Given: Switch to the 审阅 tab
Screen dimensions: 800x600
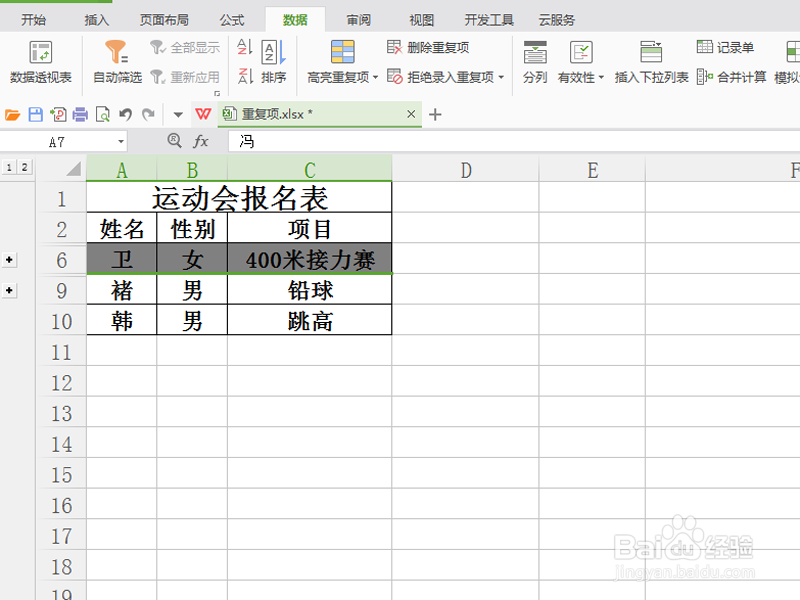Looking at the screenshot, I should 359,20.
